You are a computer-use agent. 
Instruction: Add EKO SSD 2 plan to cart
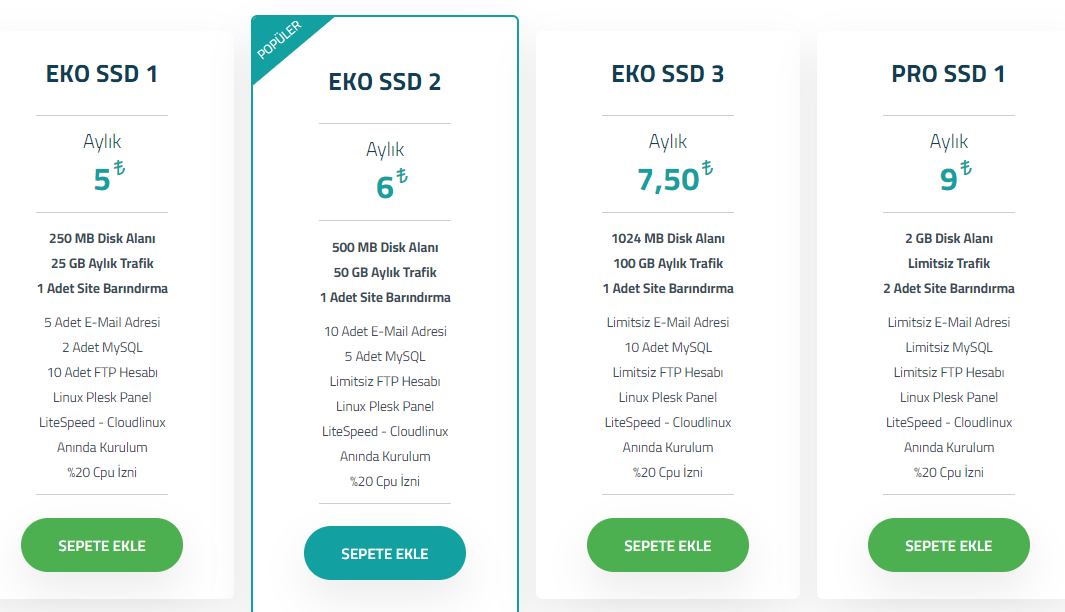click(384, 553)
